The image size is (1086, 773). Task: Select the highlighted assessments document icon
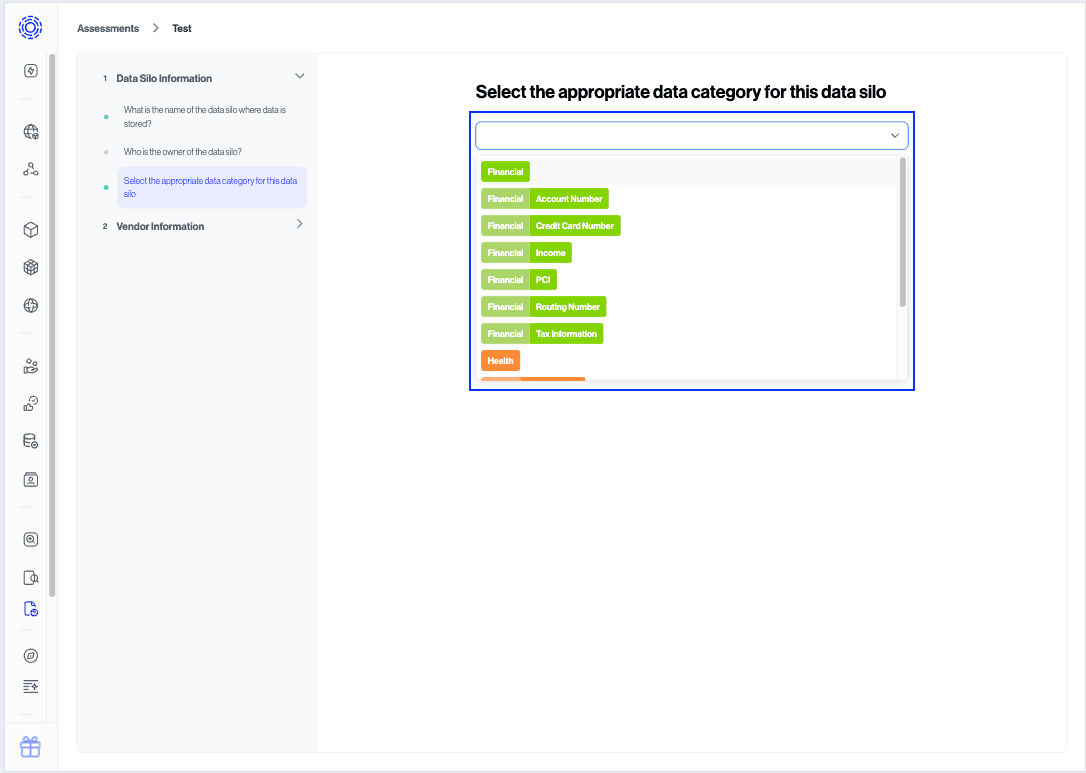(30, 608)
